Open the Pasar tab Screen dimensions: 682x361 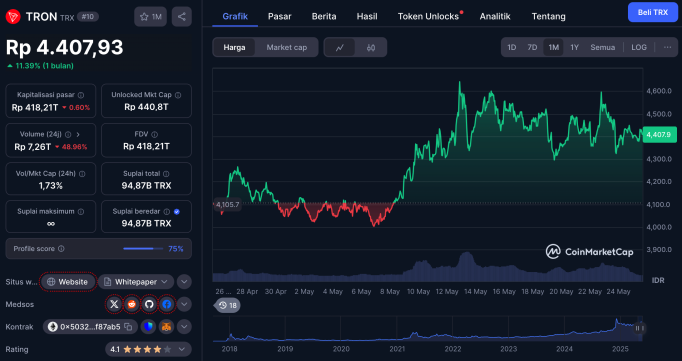coord(280,17)
